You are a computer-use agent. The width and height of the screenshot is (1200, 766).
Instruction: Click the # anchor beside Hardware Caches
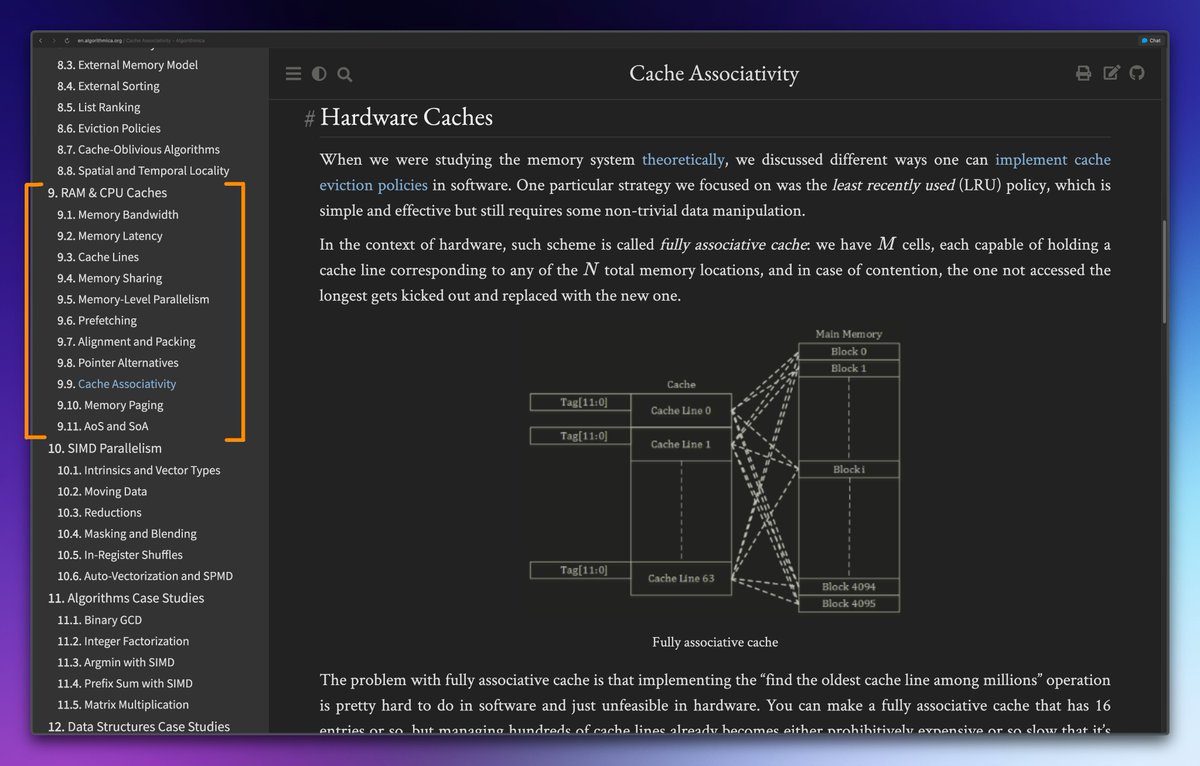[310, 119]
